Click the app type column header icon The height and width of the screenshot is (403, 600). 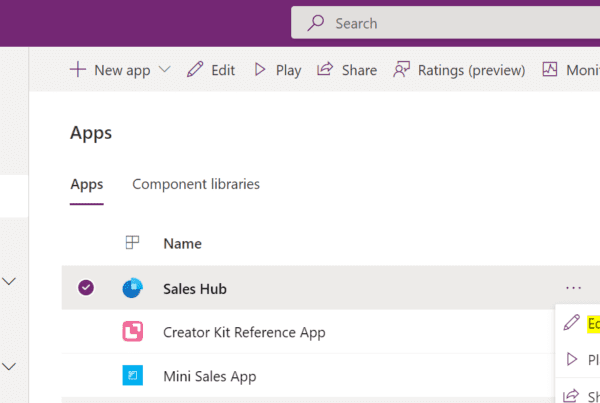coord(132,243)
